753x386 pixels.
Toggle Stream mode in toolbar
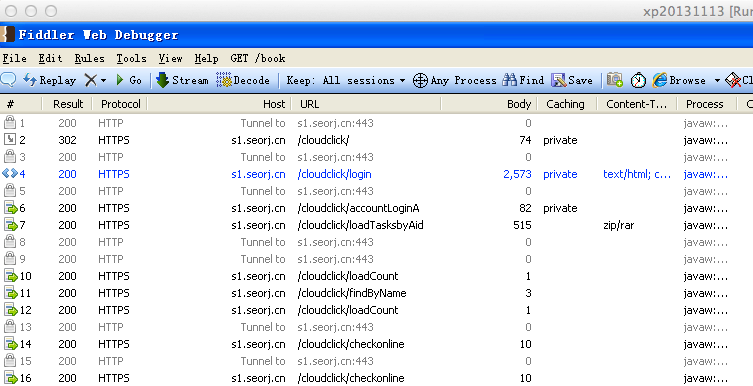[182, 80]
